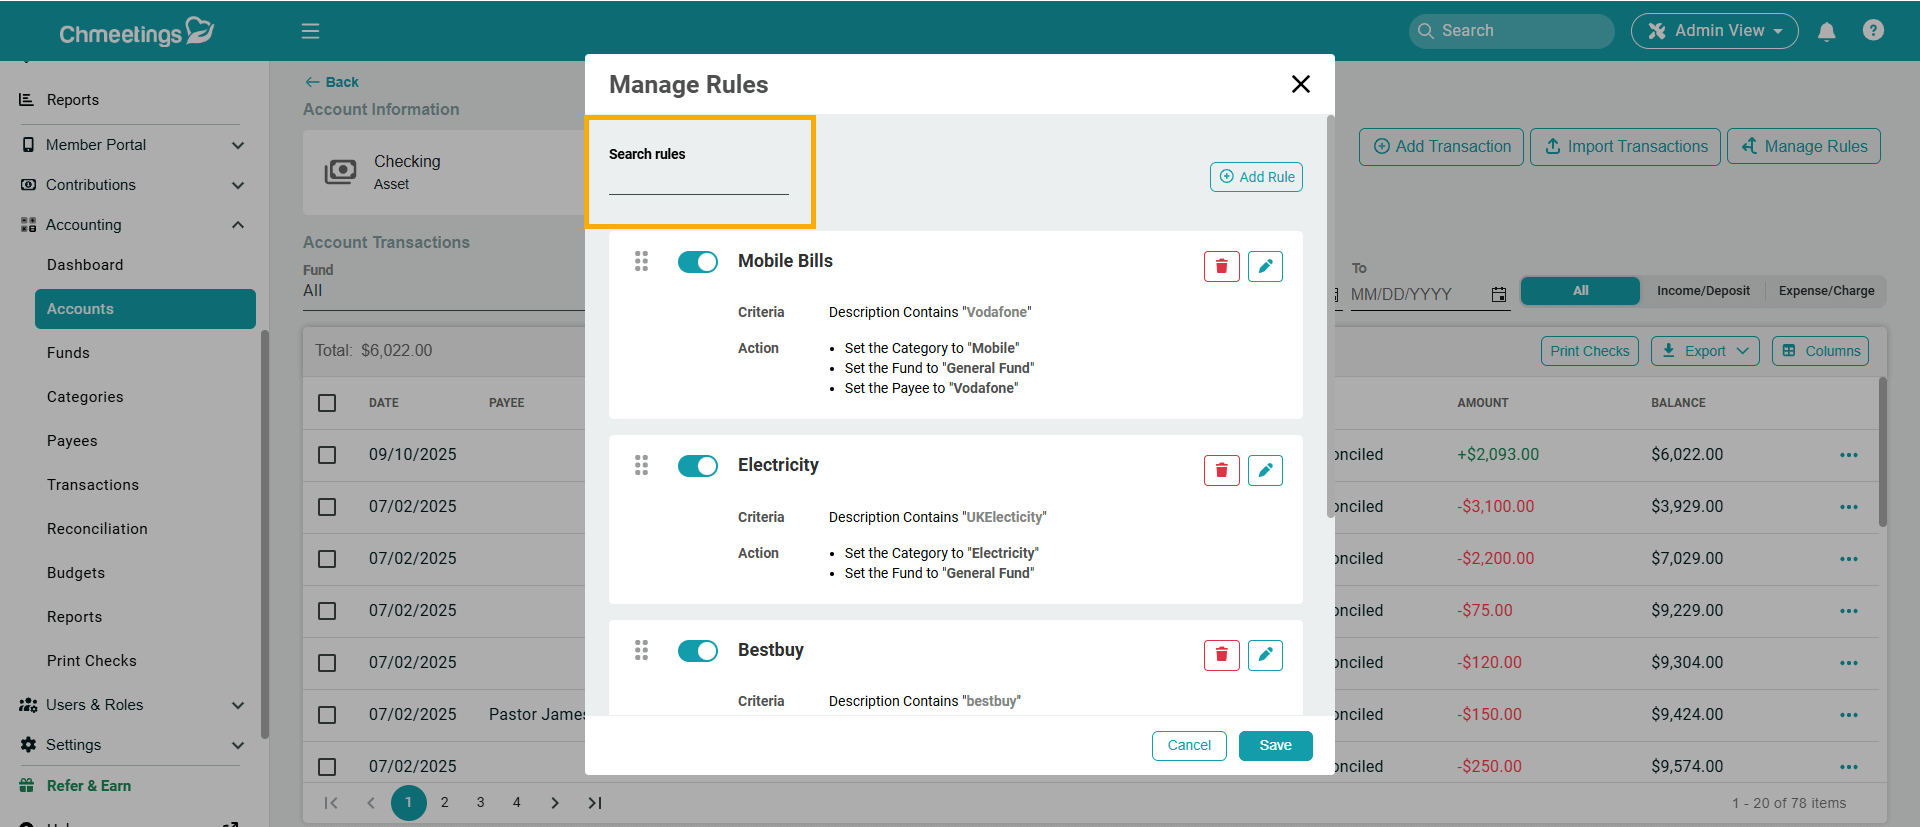Viewport: 1920px width, 827px height.
Task: Open the Admin View dropdown
Action: [1714, 31]
